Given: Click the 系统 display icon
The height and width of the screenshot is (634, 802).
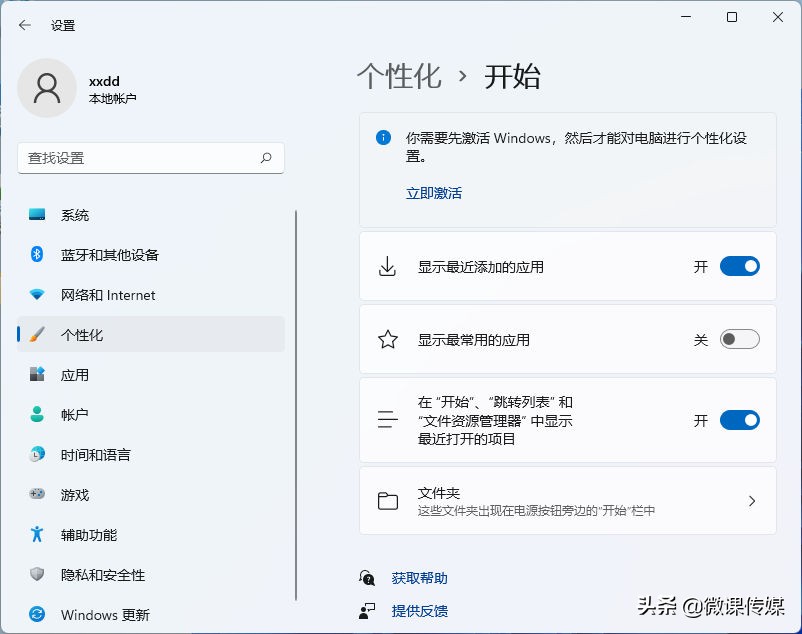Looking at the screenshot, I should coord(37,214).
